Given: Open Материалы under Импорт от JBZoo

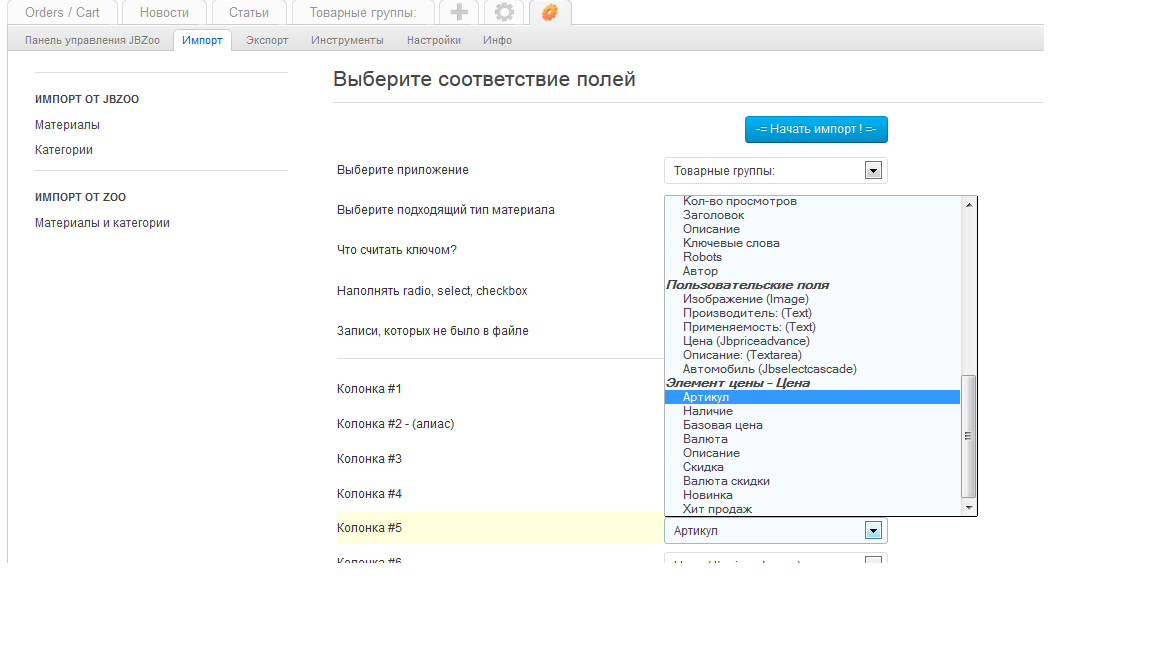Looking at the screenshot, I should [x=67, y=125].
